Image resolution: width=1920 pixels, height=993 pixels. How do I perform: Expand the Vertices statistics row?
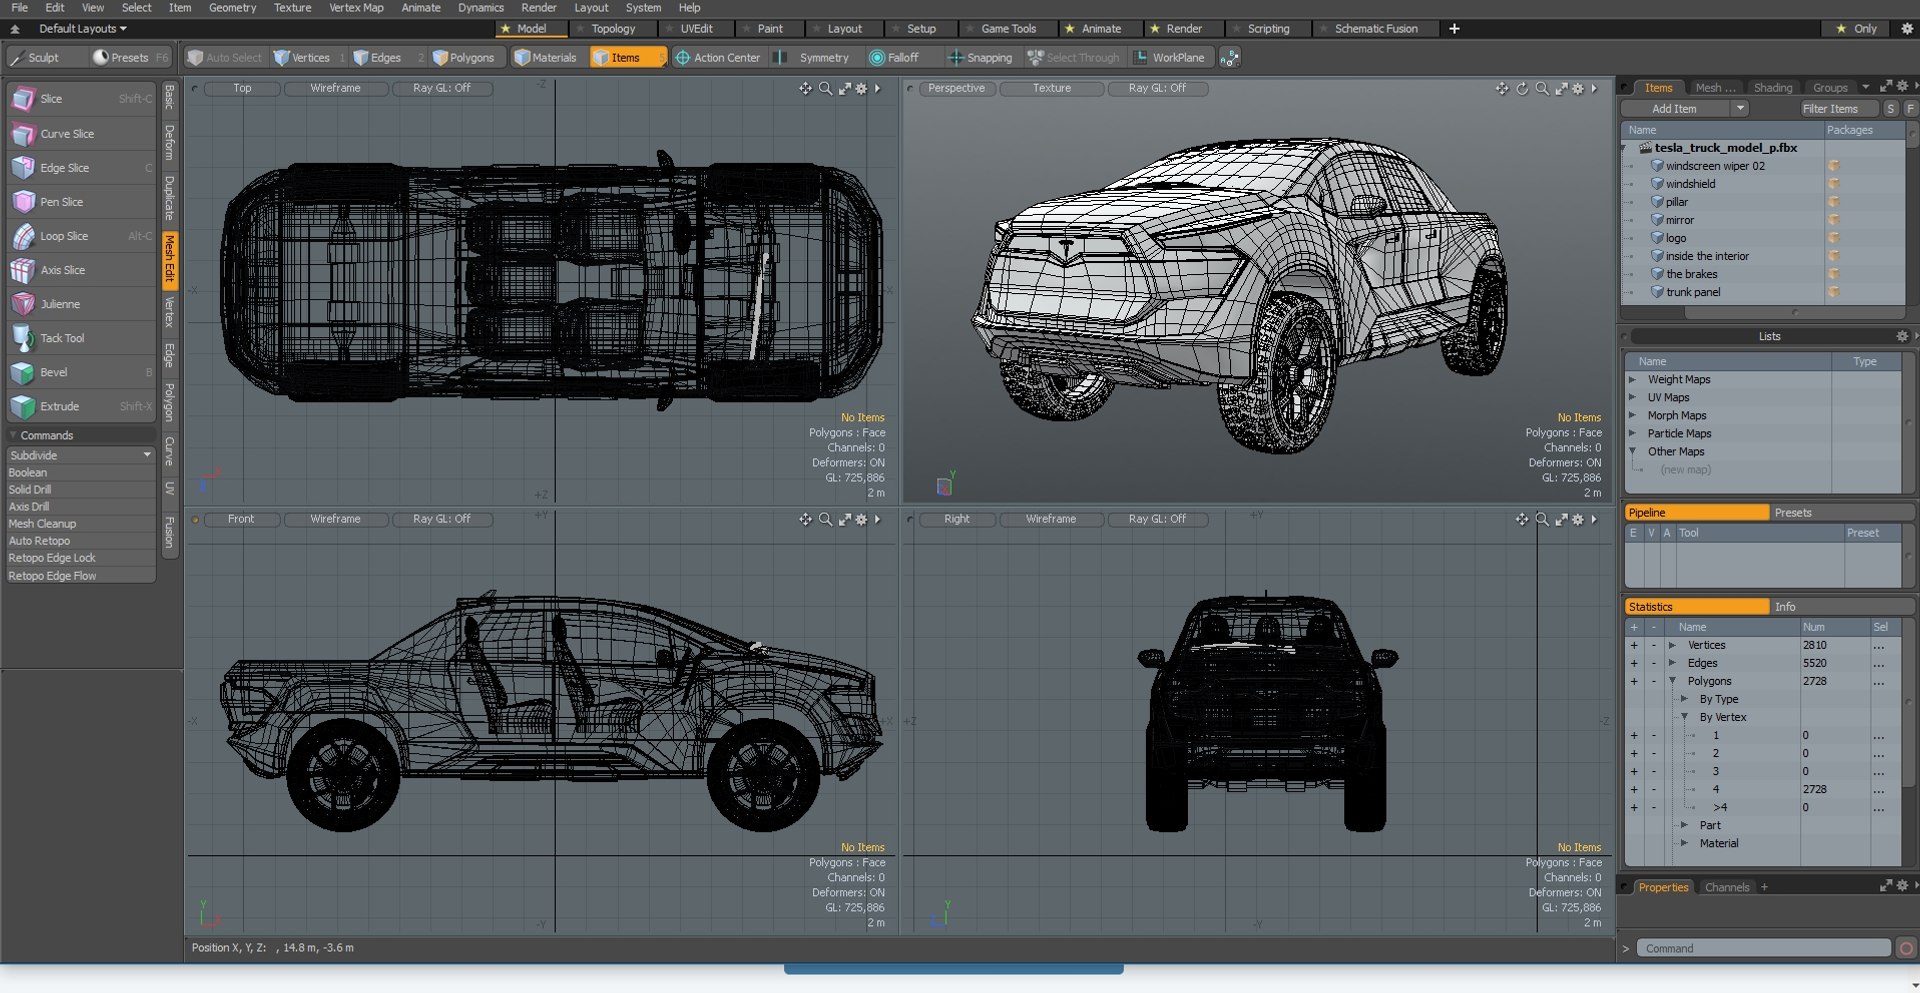[x=1672, y=645]
